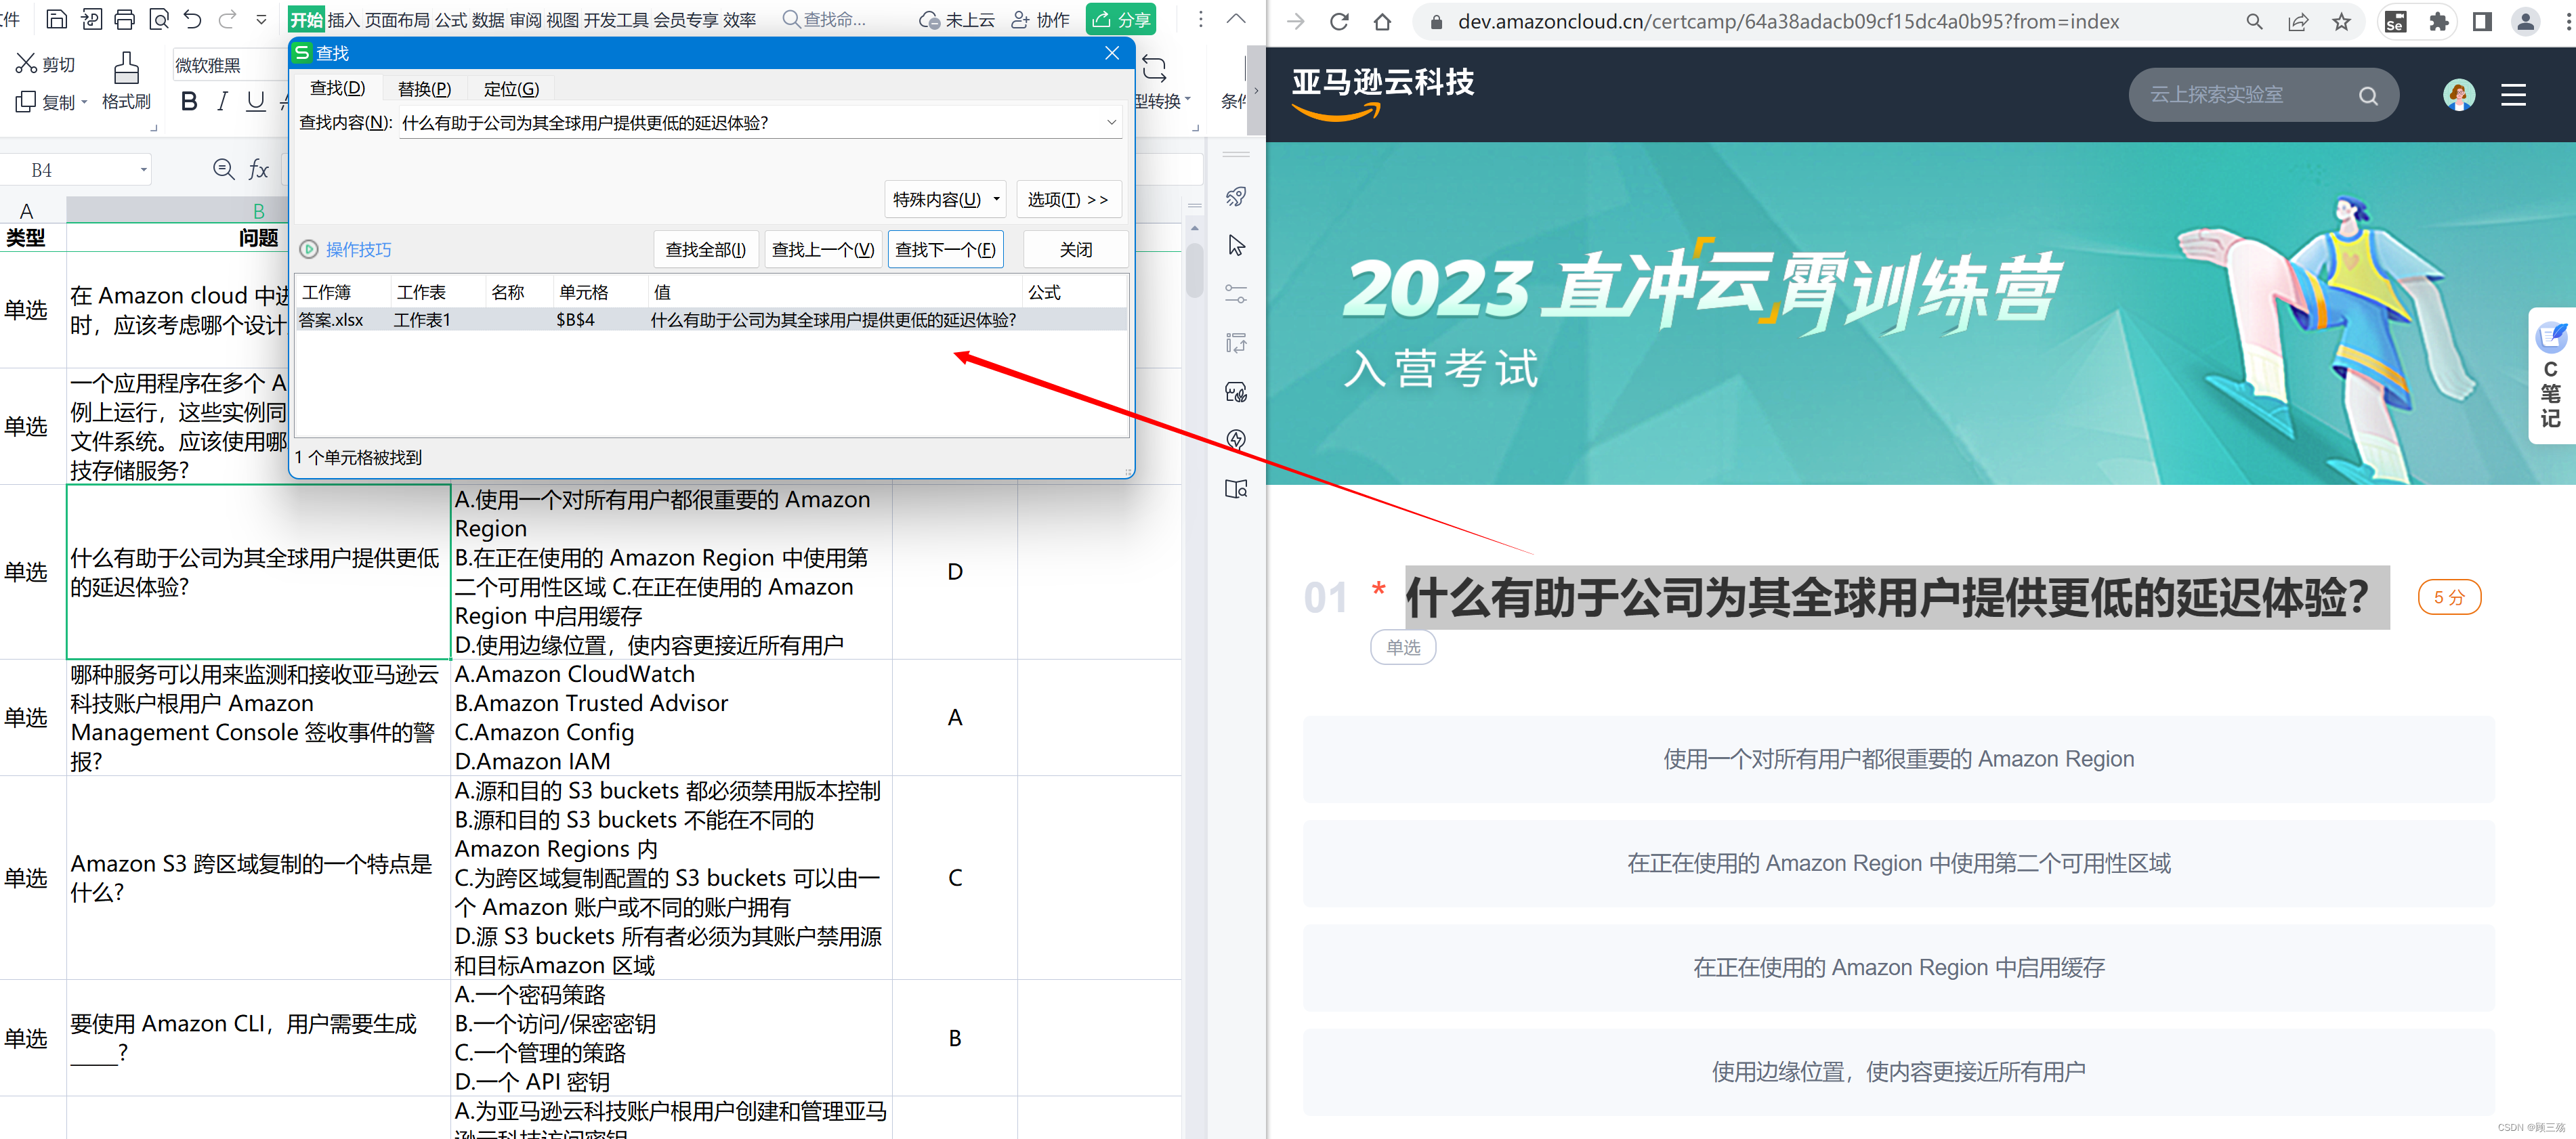Toggle bold formatting

[189, 101]
